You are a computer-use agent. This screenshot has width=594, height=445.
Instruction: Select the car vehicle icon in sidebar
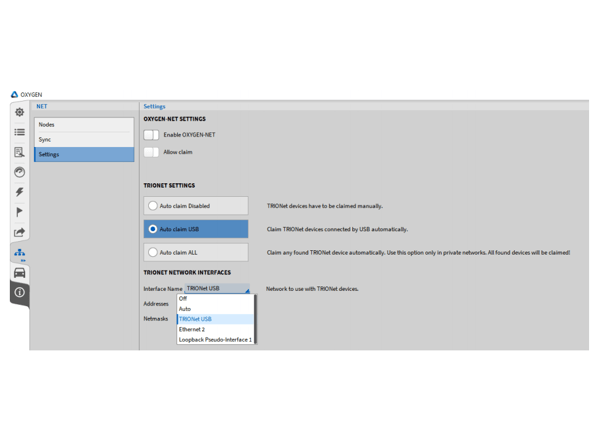[20, 273]
